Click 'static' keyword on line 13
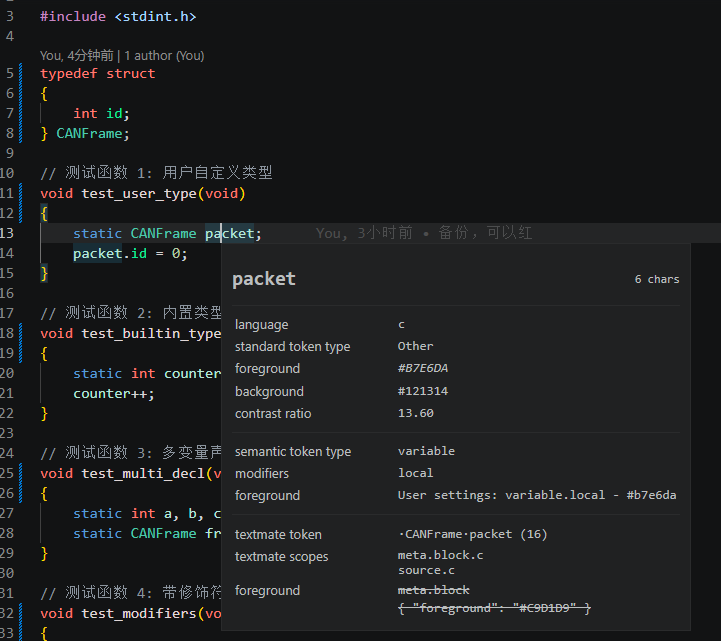Screen dimensions: 721x641 tap(97, 234)
